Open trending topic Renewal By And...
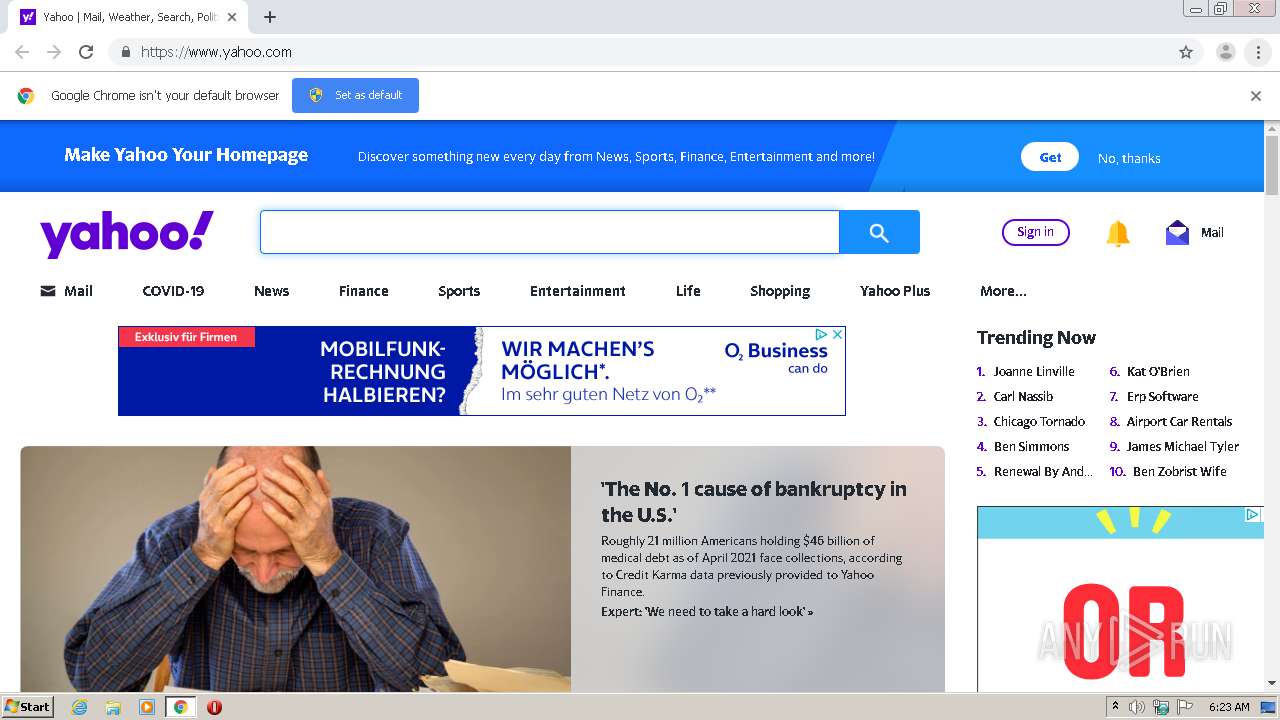 (x=1043, y=471)
